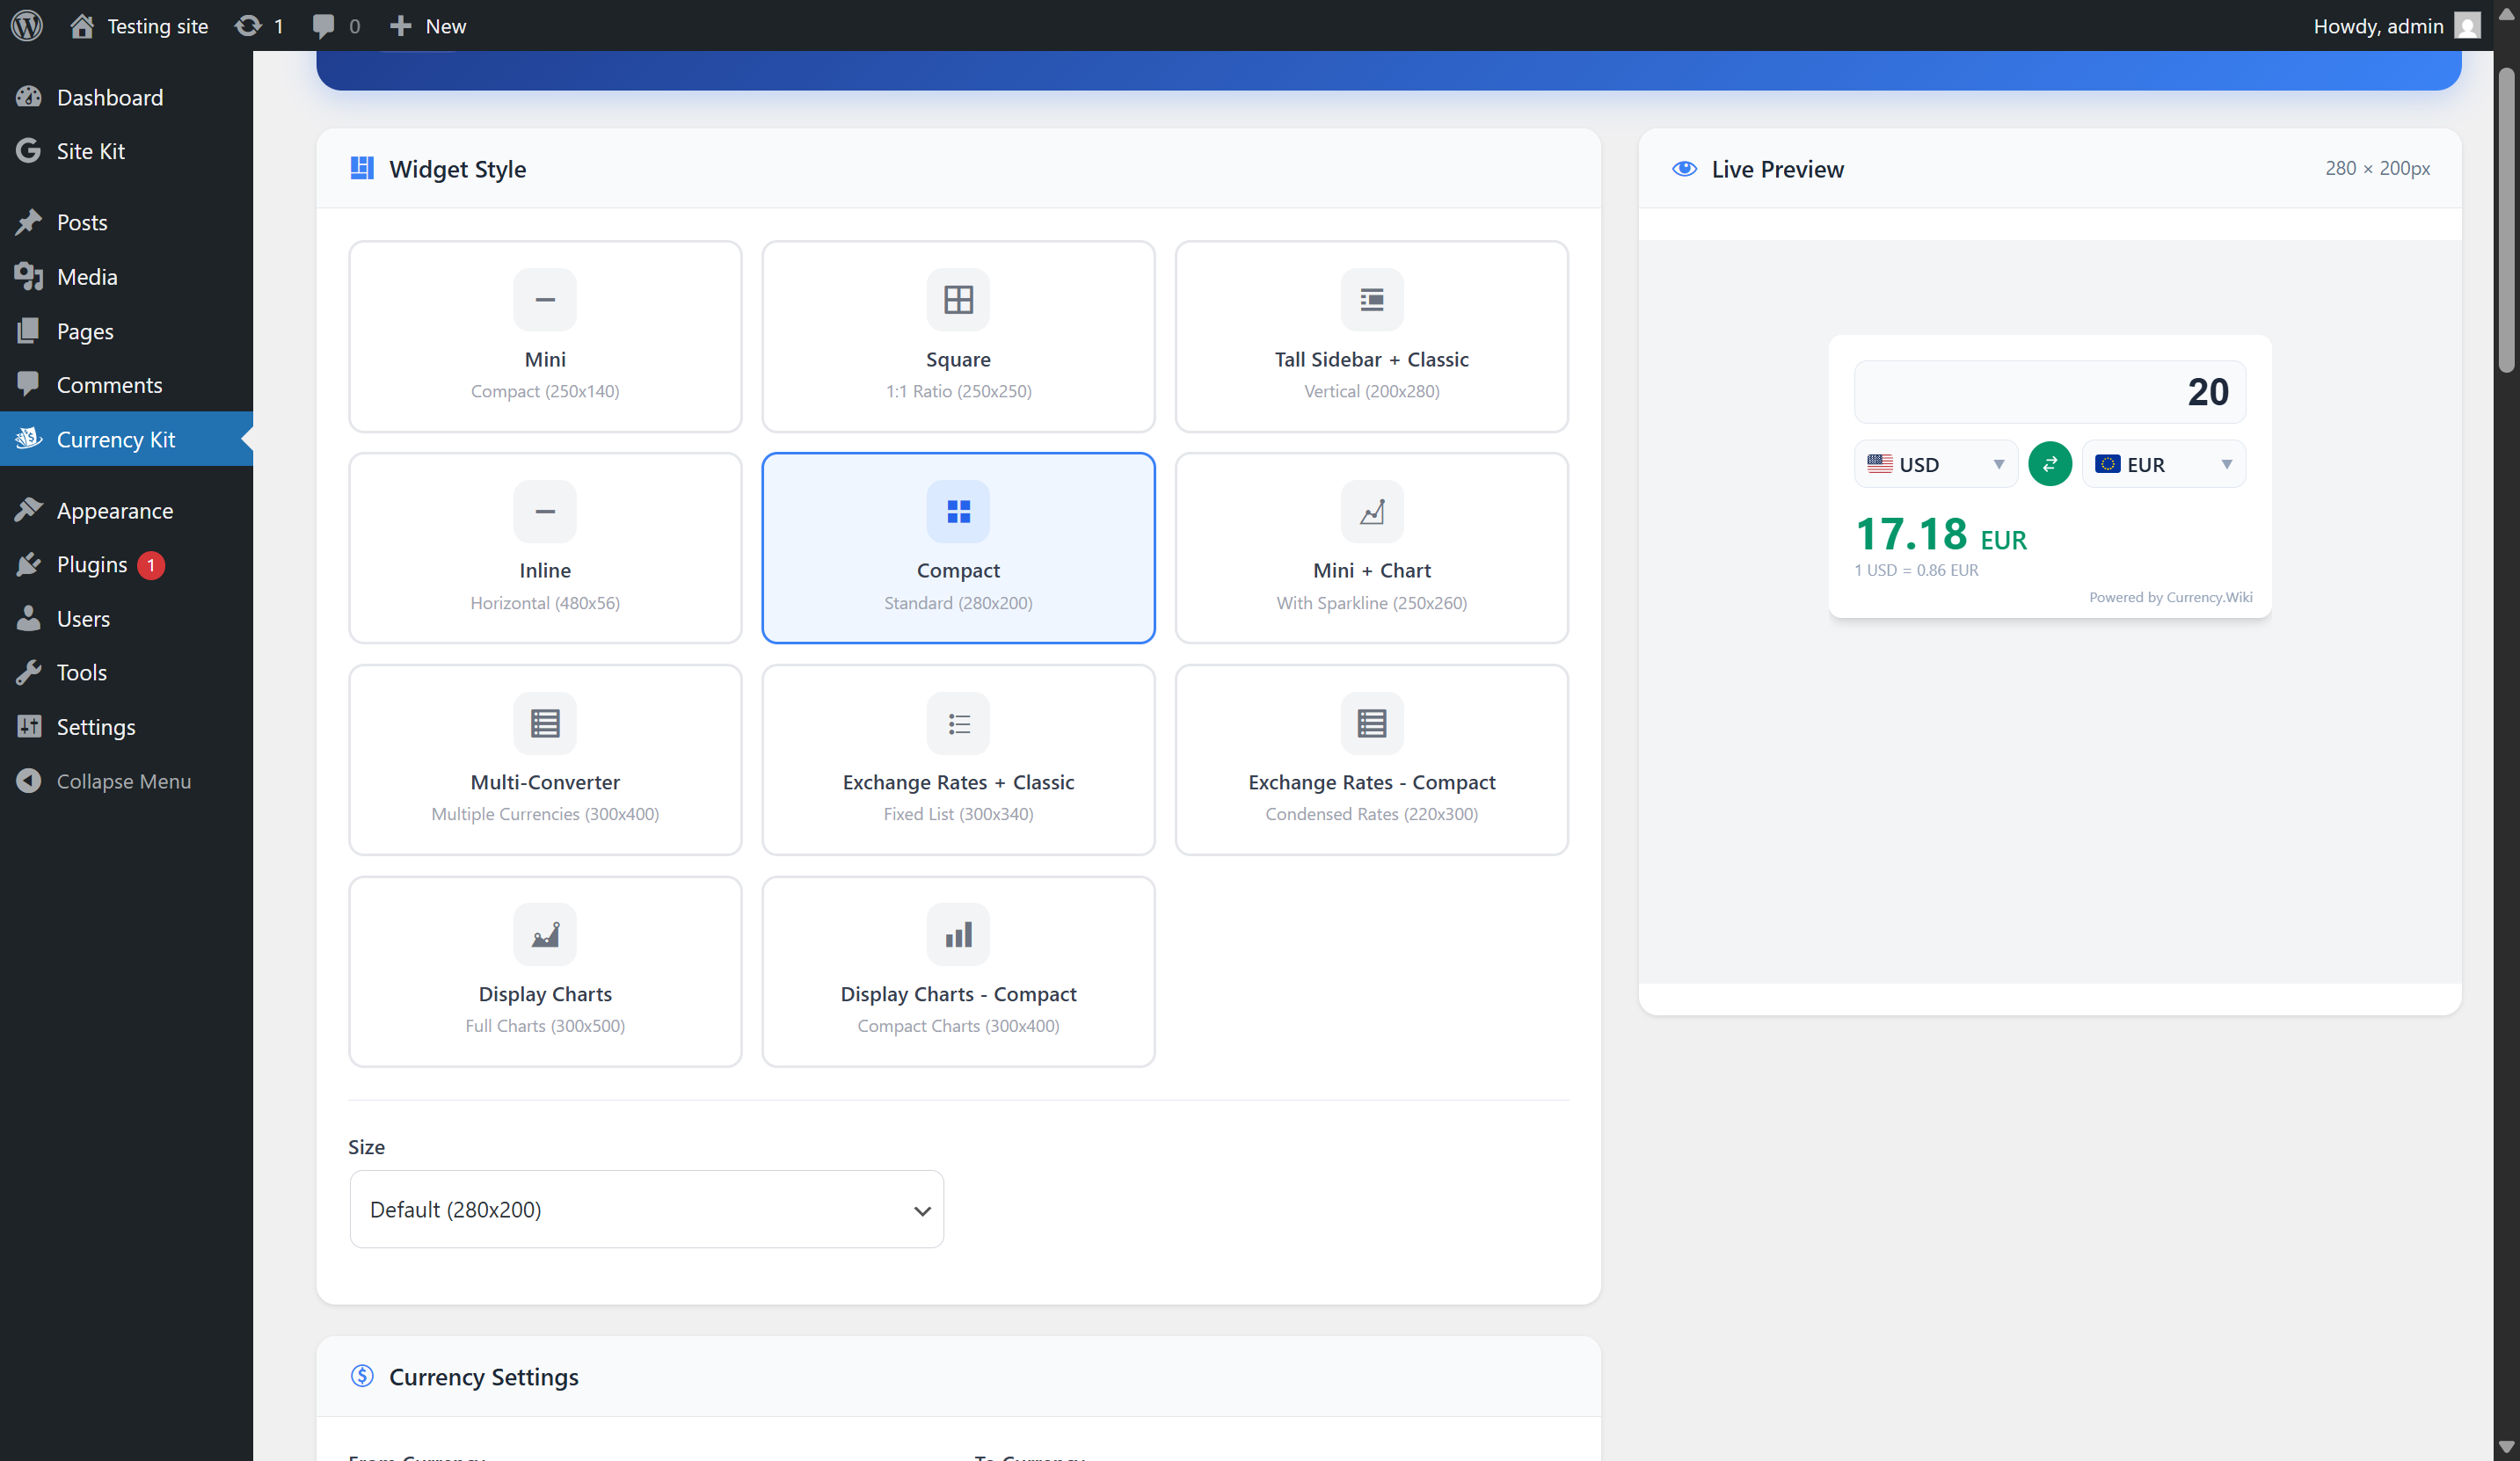
Task: Open the Size dropdown
Action: pos(646,1209)
